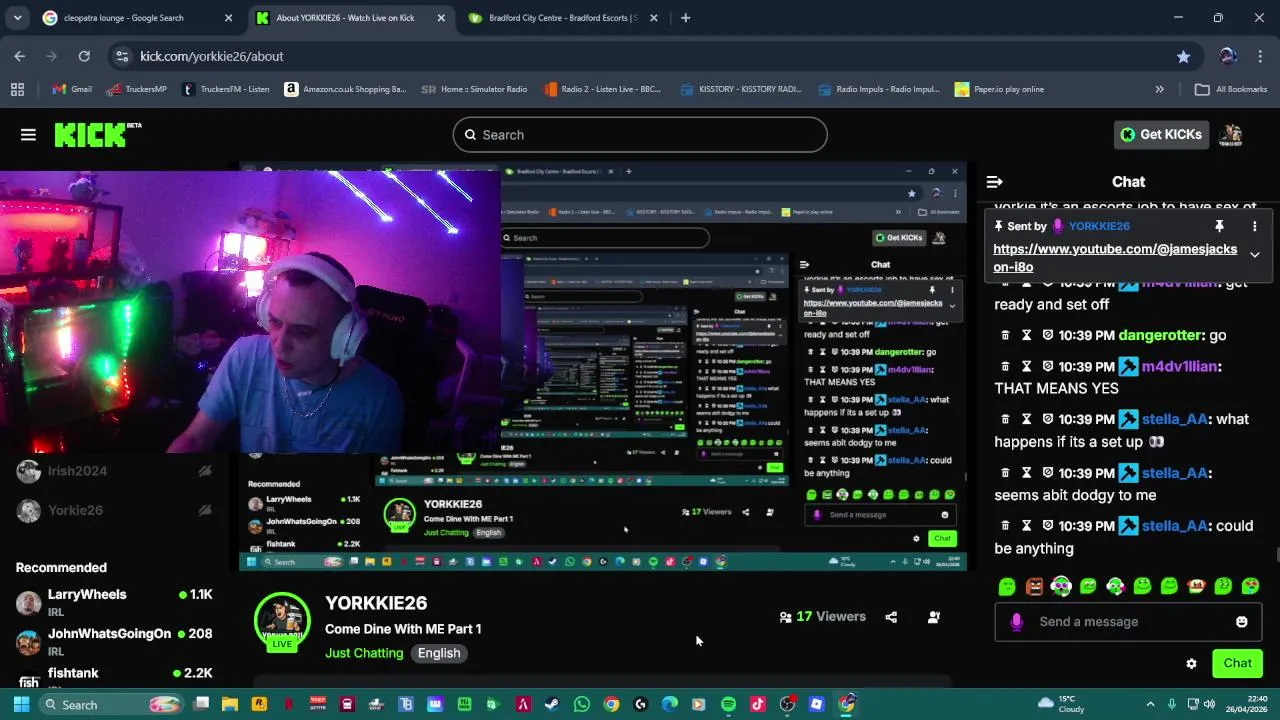This screenshot has width=1280, height=720.
Task: Ban dangerotter using the shield icon
Action: pyautogui.click(x=1047, y=336)
